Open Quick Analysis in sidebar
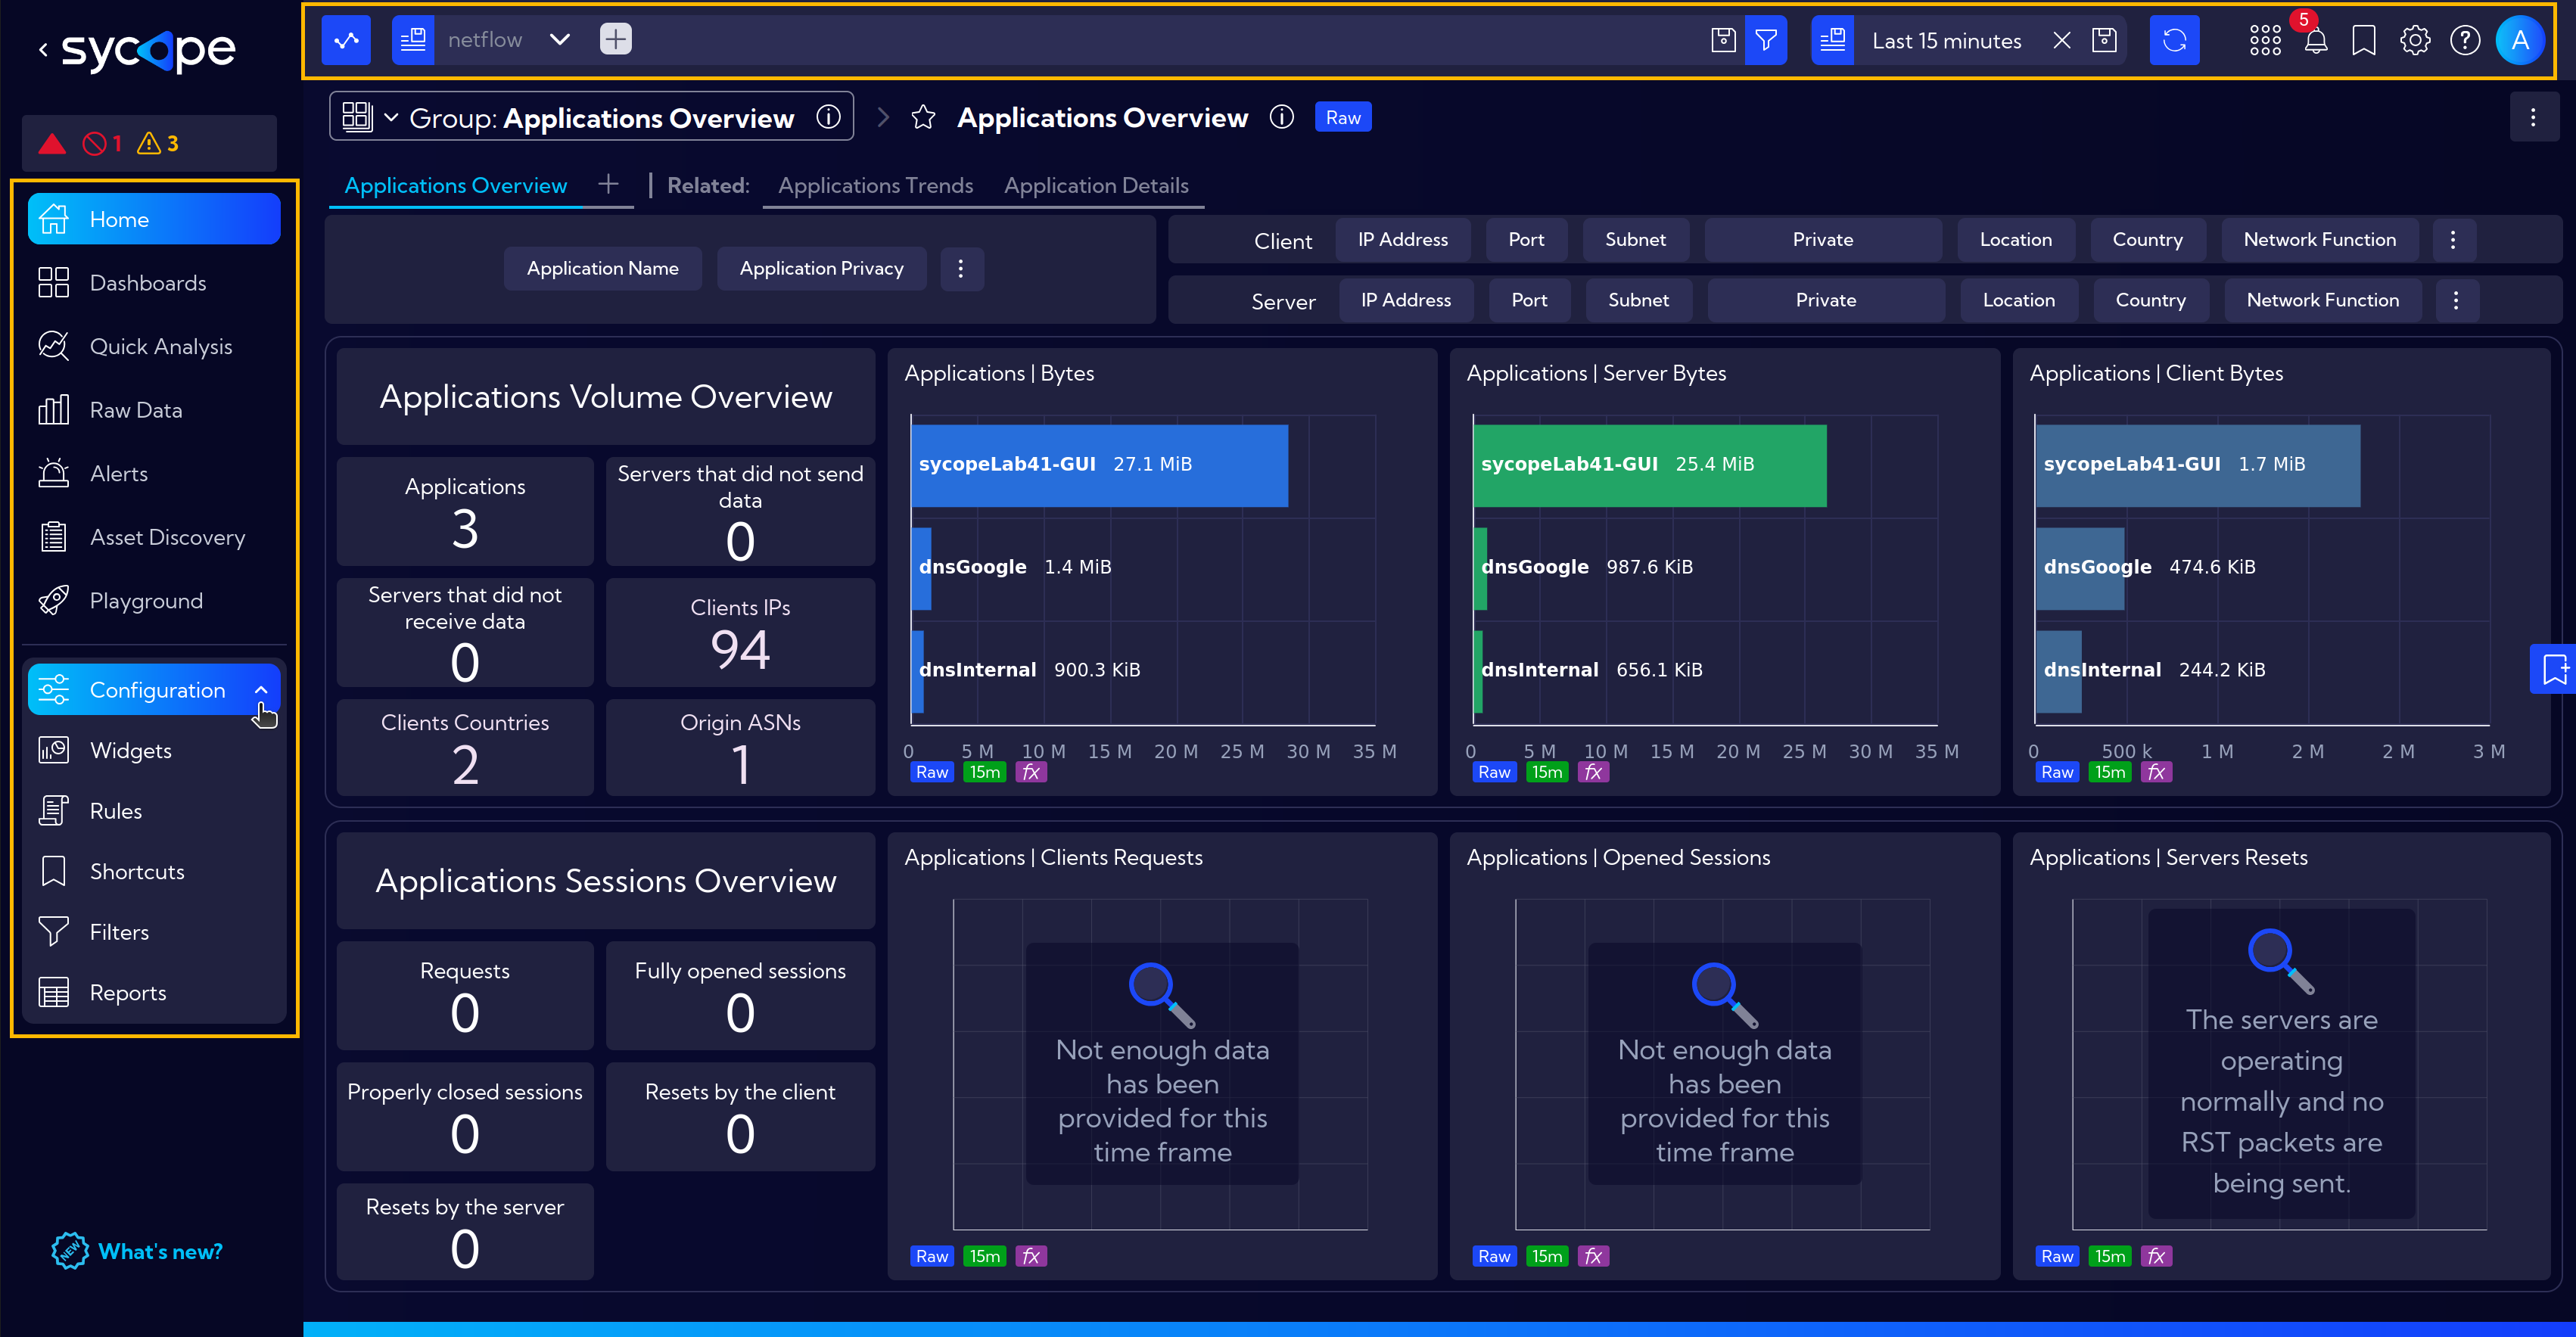2576x1337 pixels. pos(154,346)
